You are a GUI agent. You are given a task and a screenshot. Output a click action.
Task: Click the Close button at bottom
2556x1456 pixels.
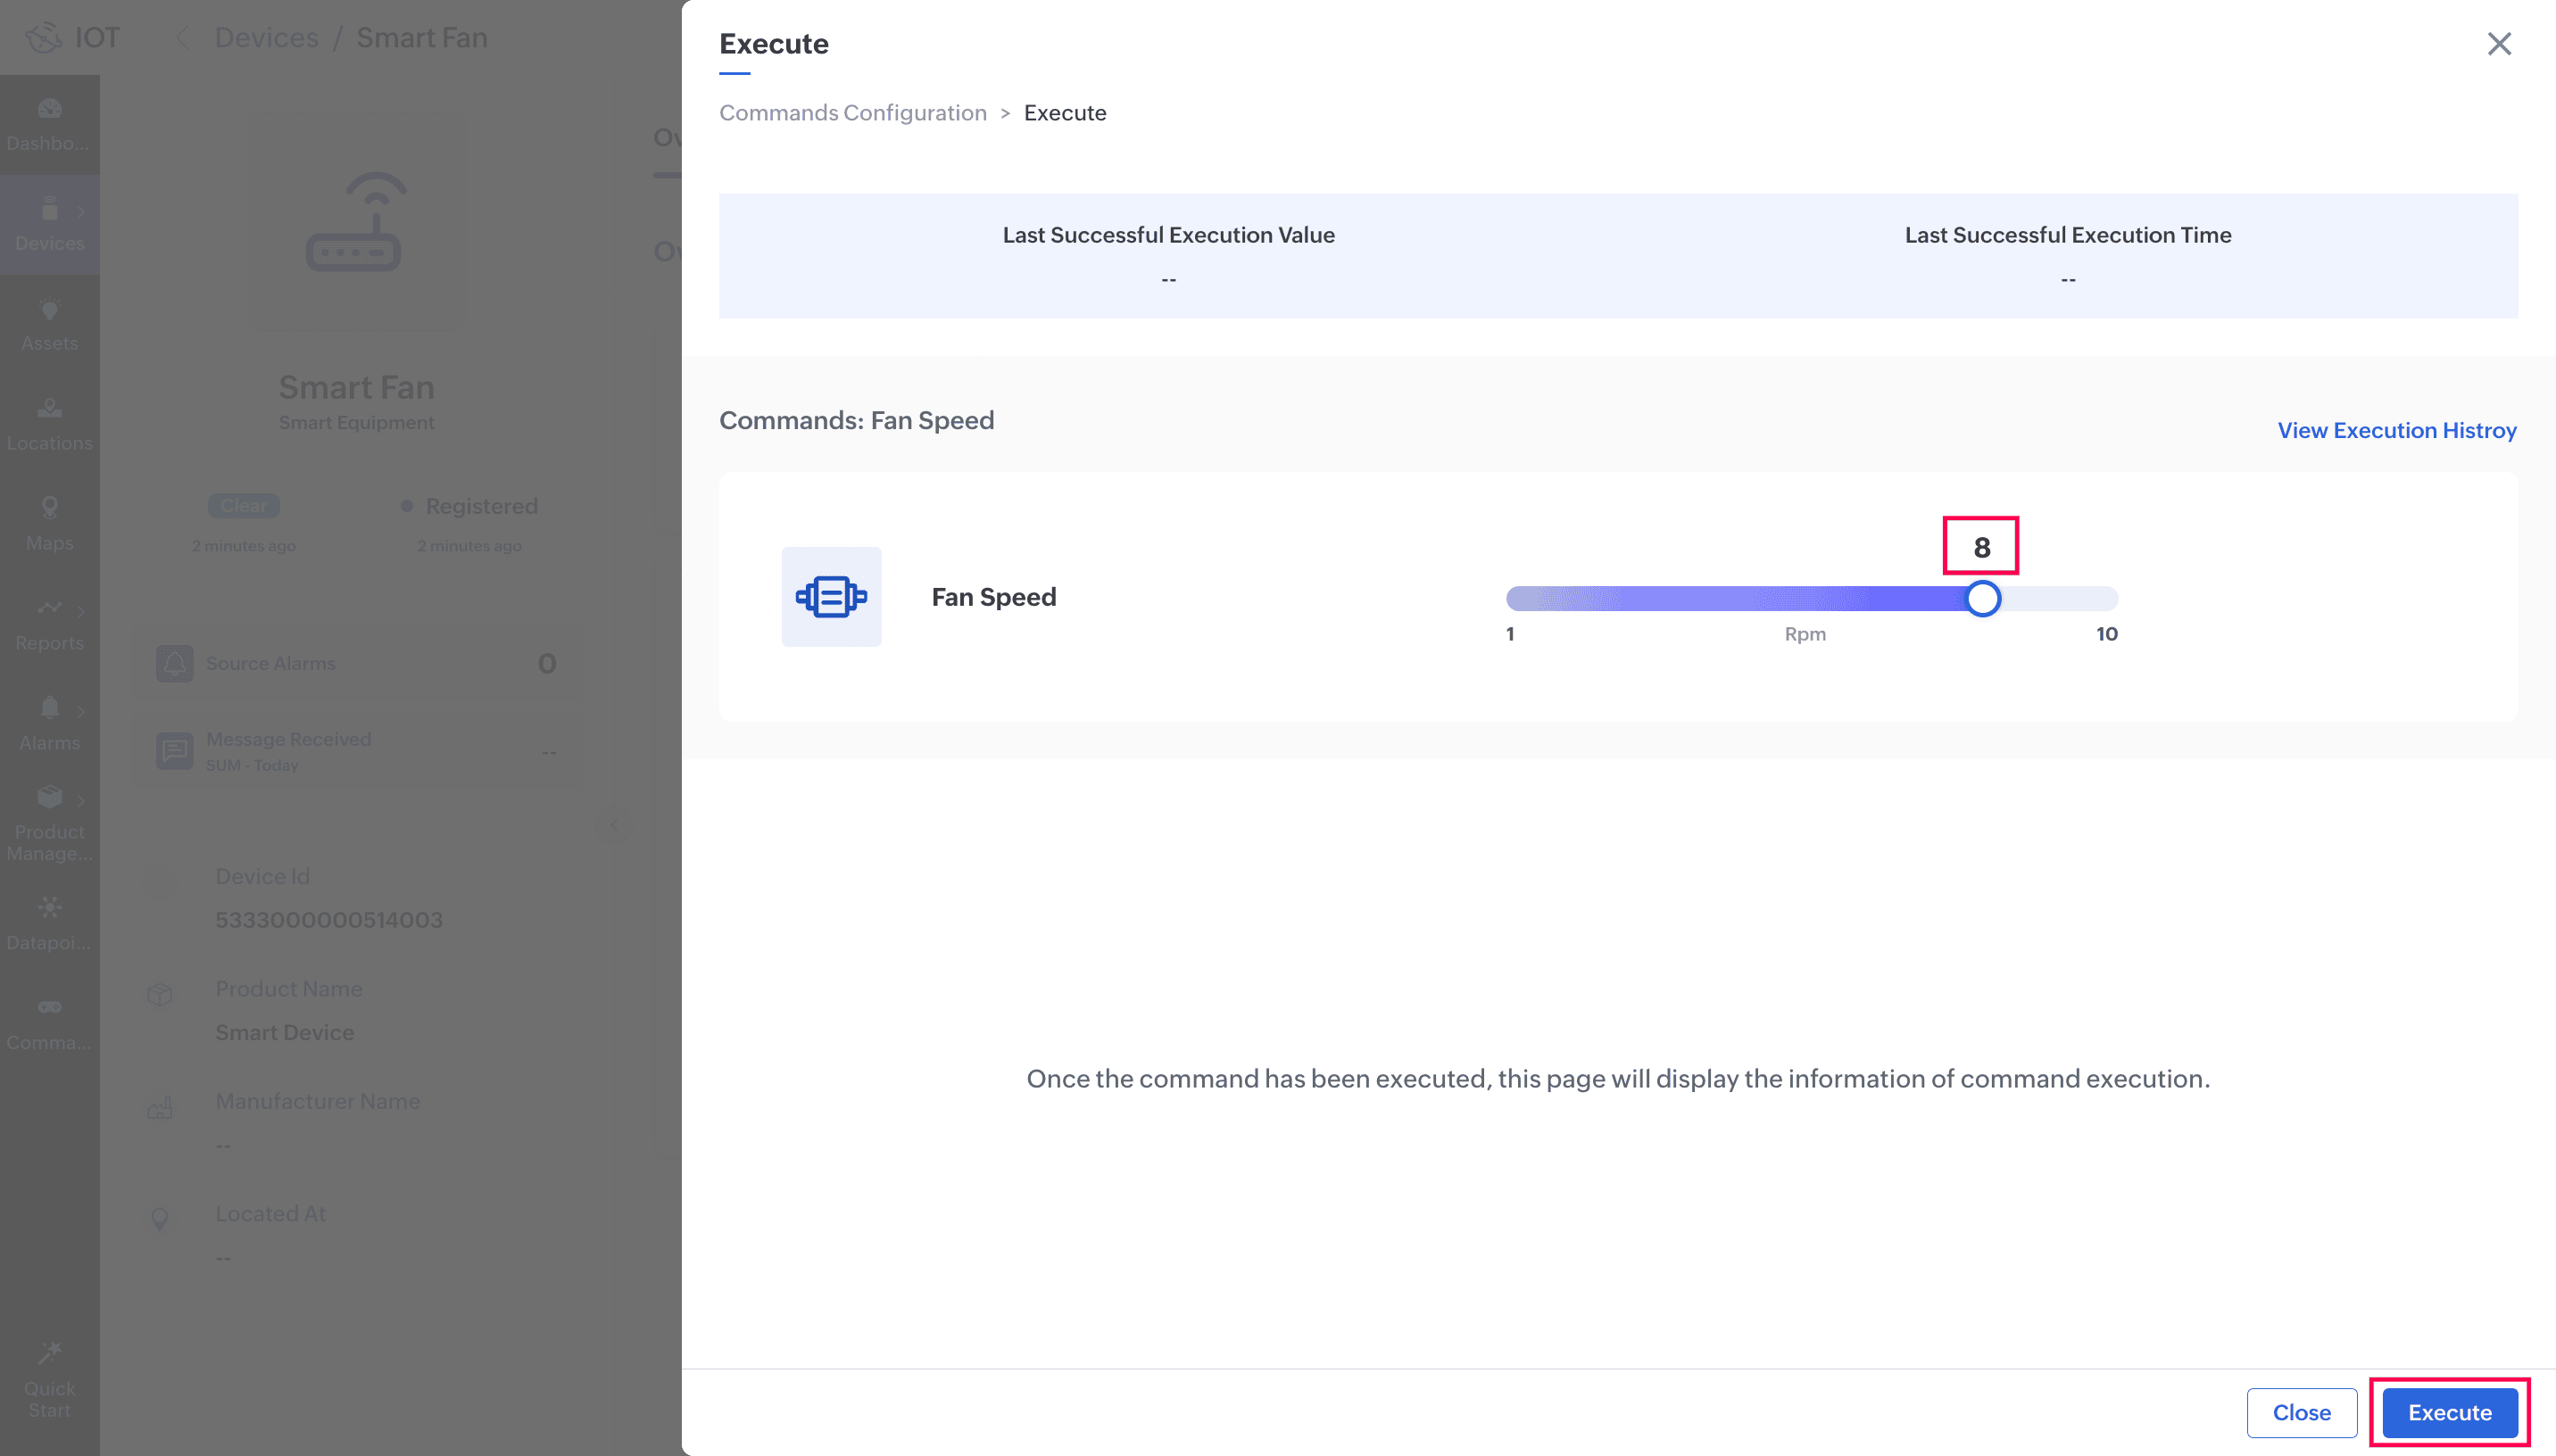[x=2301, y=1412]
